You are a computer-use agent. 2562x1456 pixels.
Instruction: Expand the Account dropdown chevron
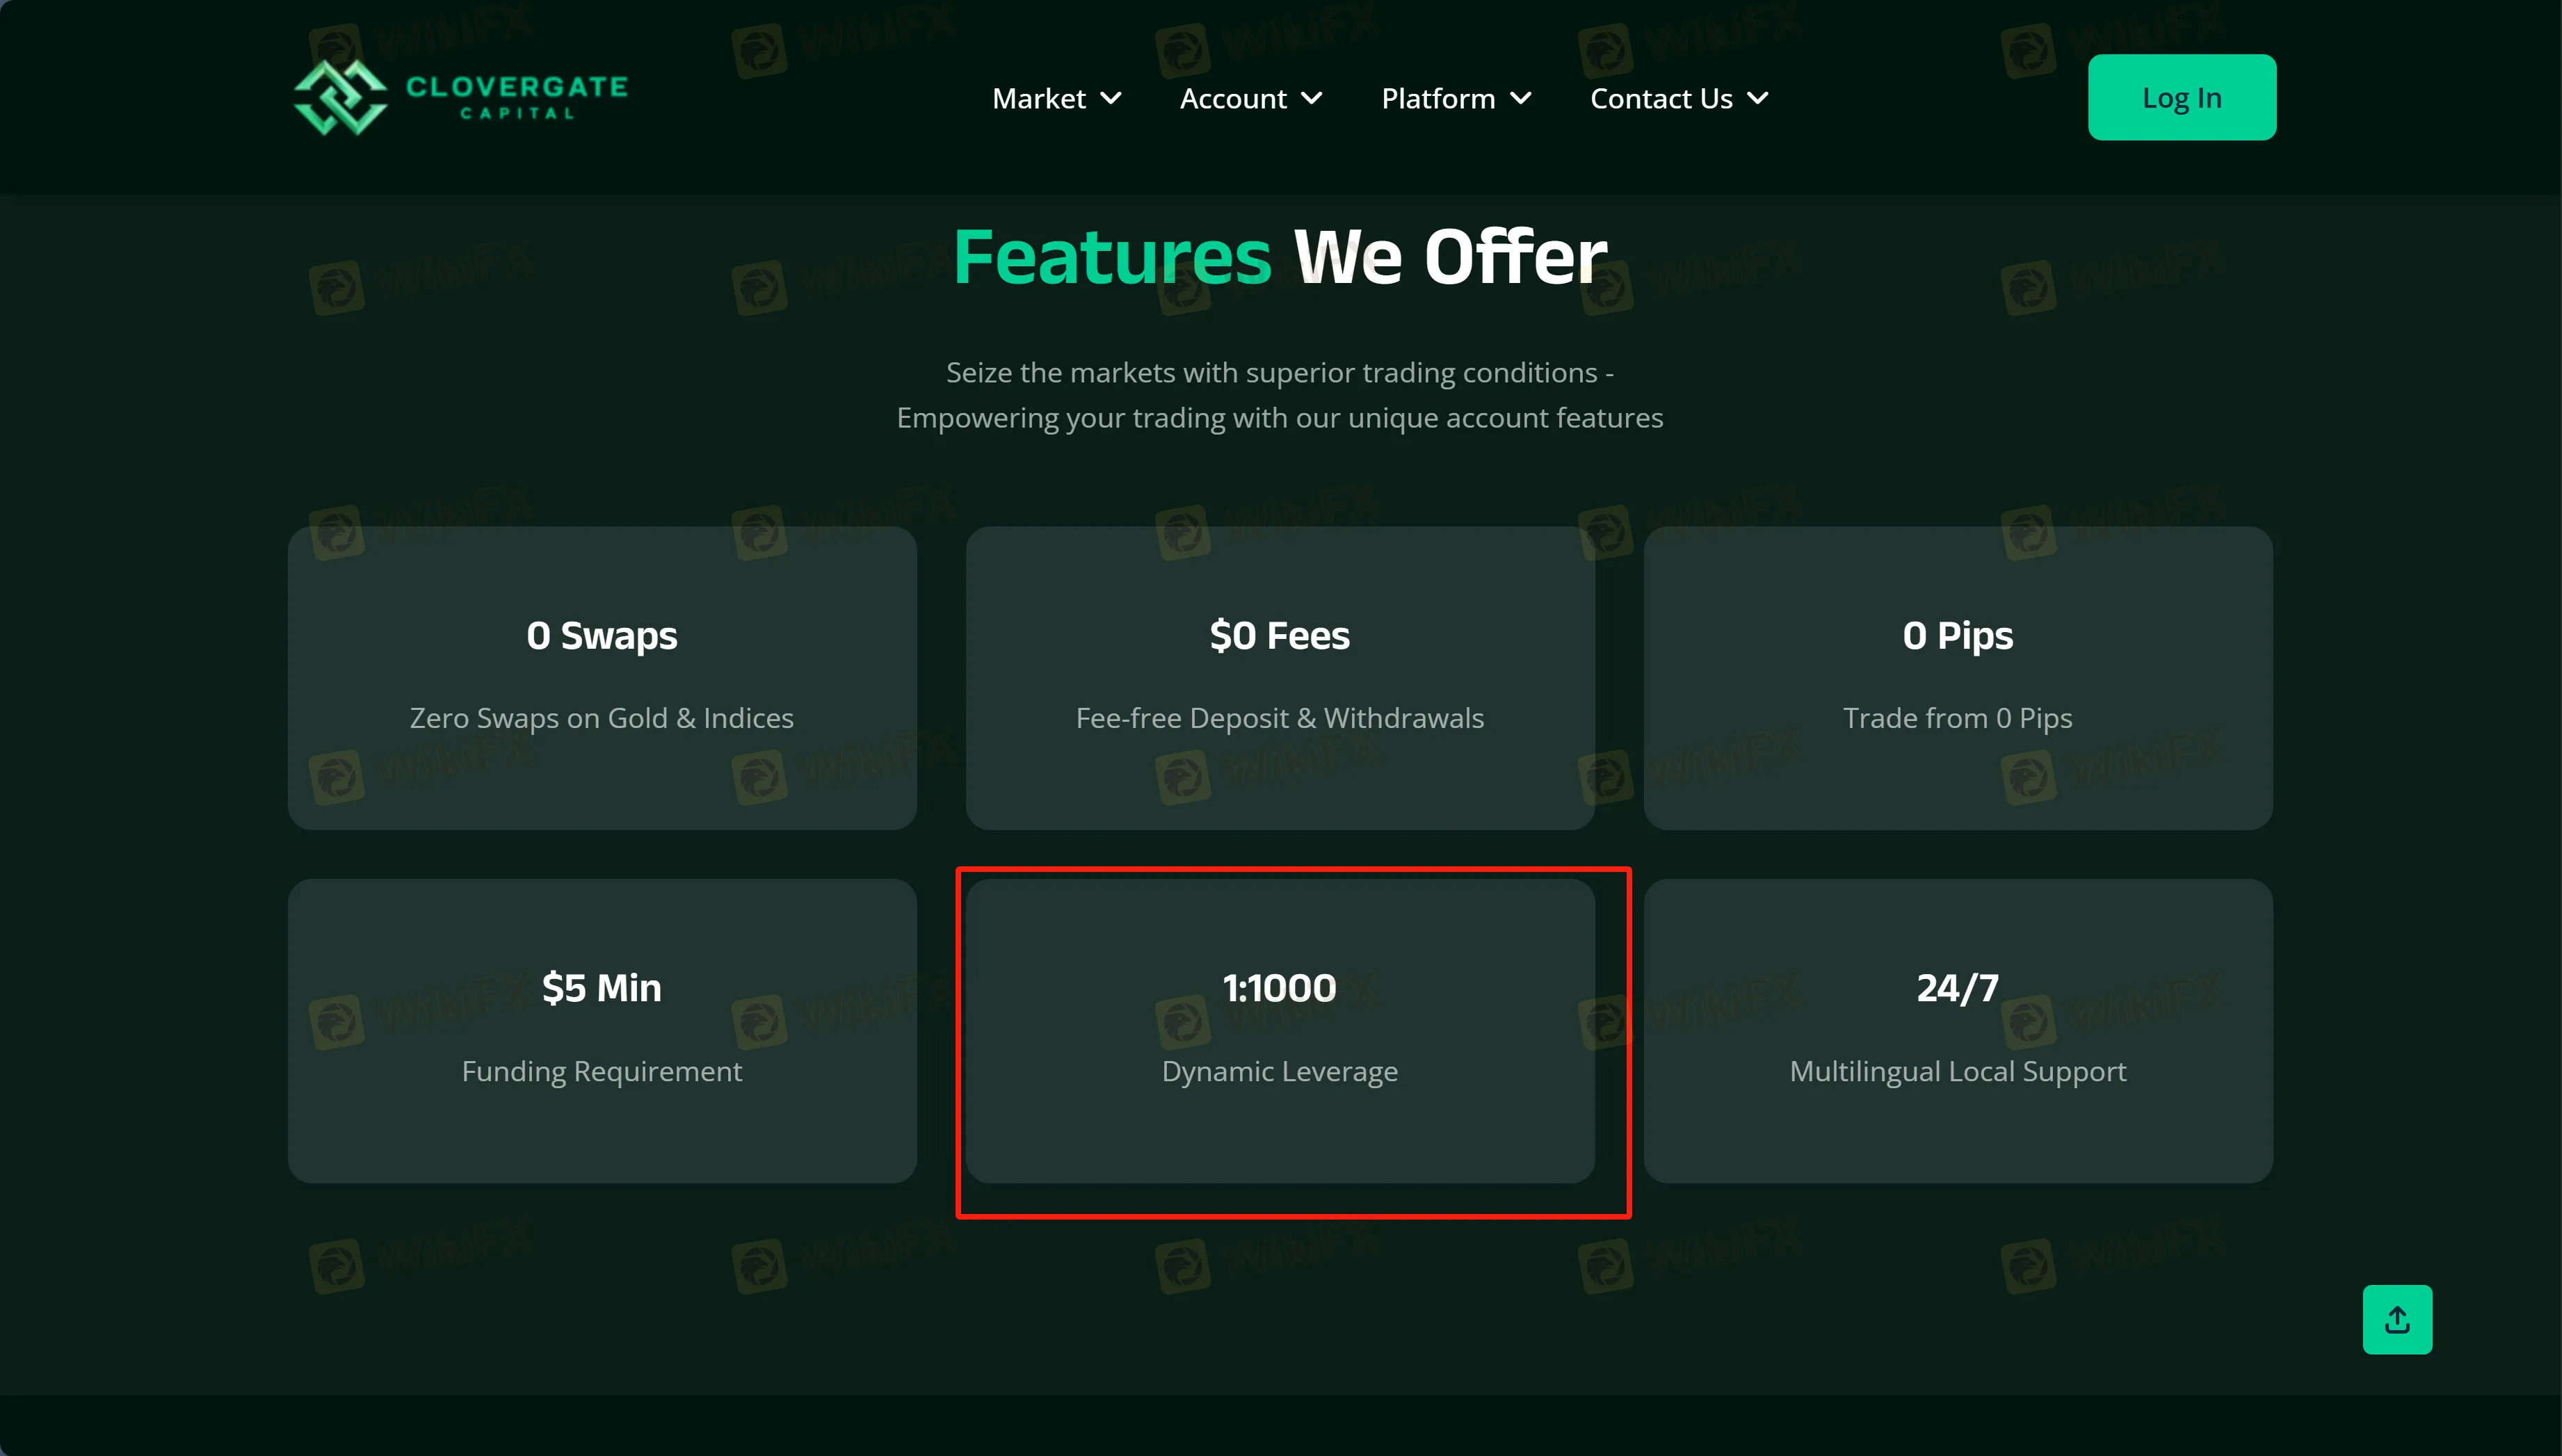click(x=1312, y=98)
